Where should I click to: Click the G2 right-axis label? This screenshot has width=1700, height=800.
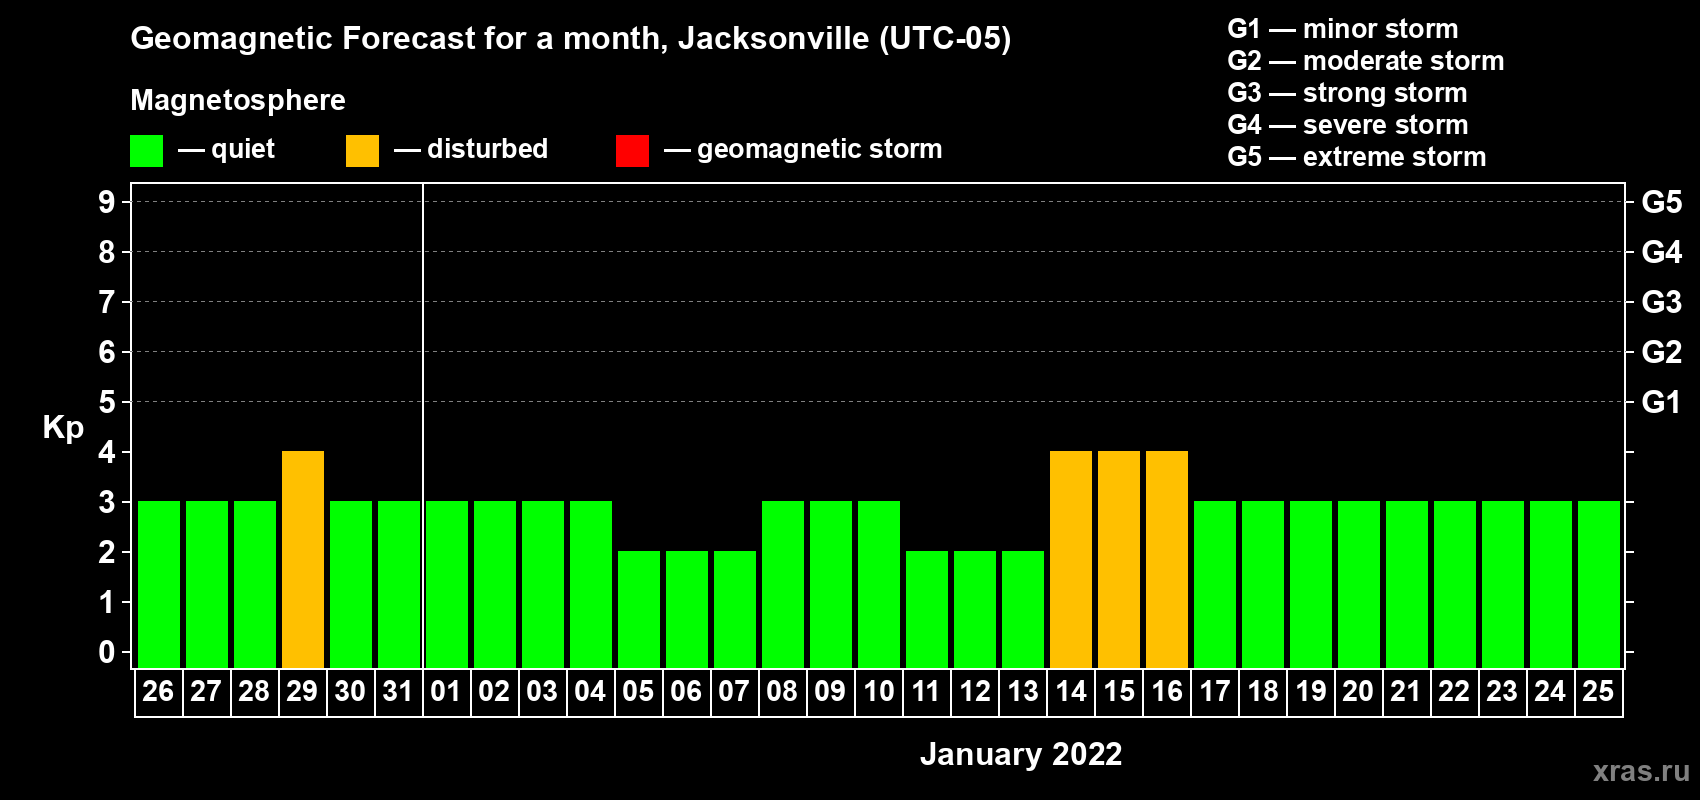pyautogui.click(x=1661, y=352)
